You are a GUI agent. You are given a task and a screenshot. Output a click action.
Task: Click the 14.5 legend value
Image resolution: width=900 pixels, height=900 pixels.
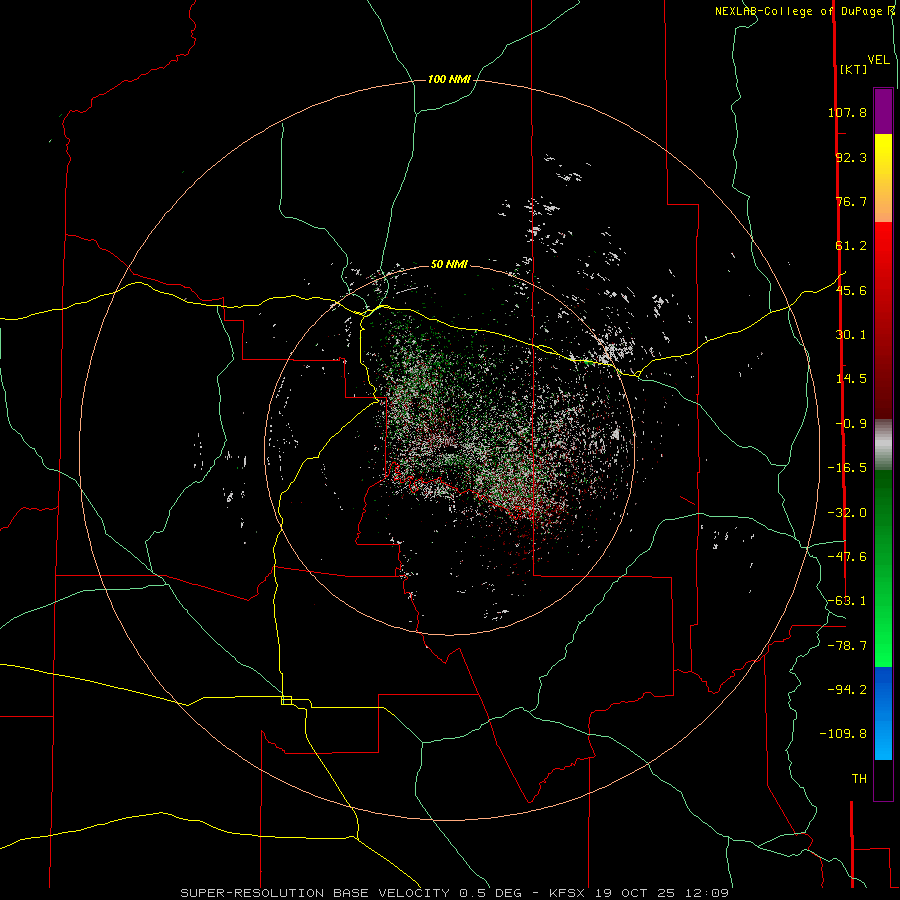[851, 379]
